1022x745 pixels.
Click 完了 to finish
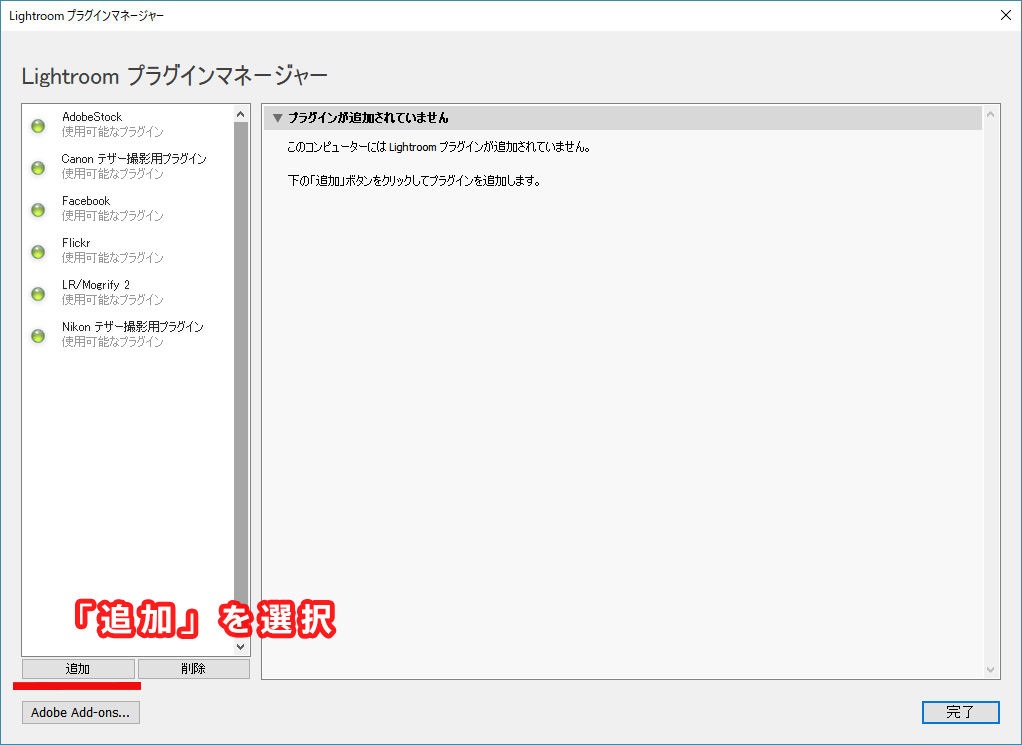tap(960, 712)
